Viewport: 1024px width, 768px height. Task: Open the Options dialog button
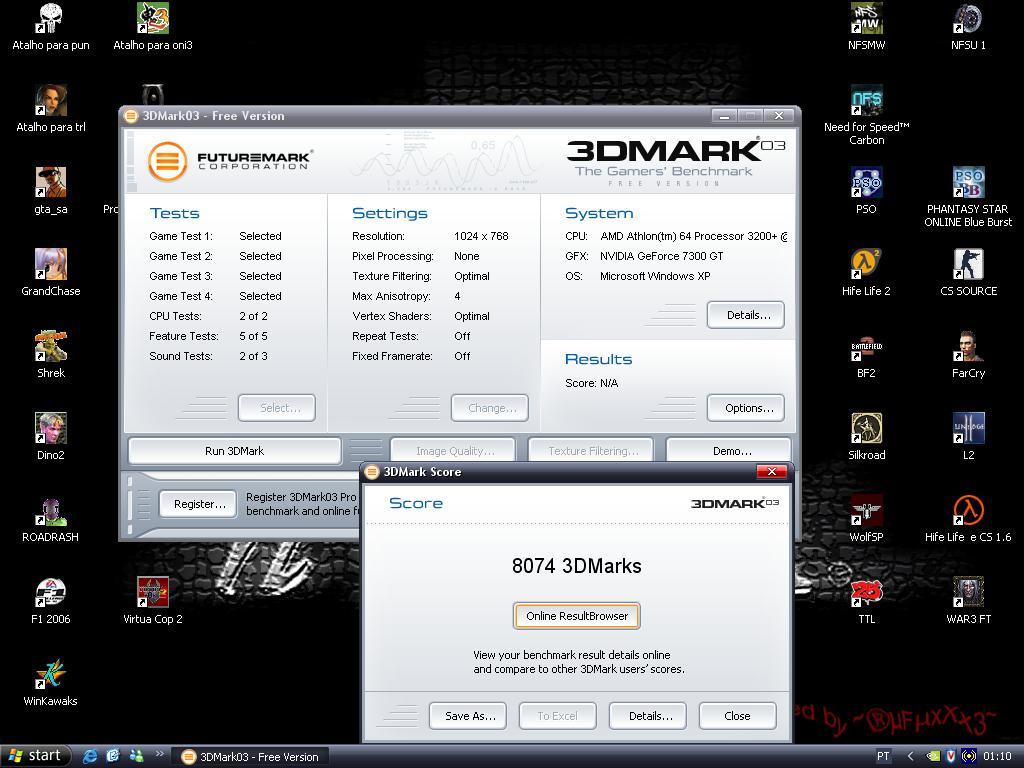[x=746, y=408]
